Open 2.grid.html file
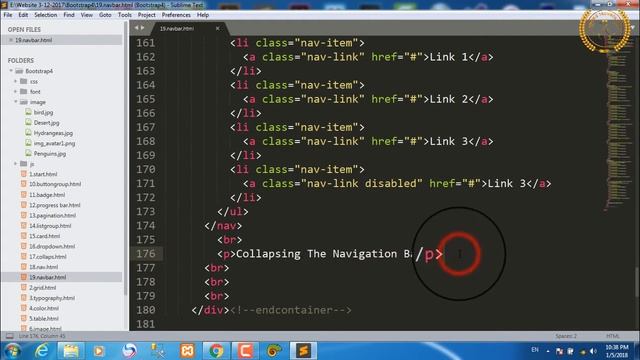The image size is (640, 360). [42, 287]
